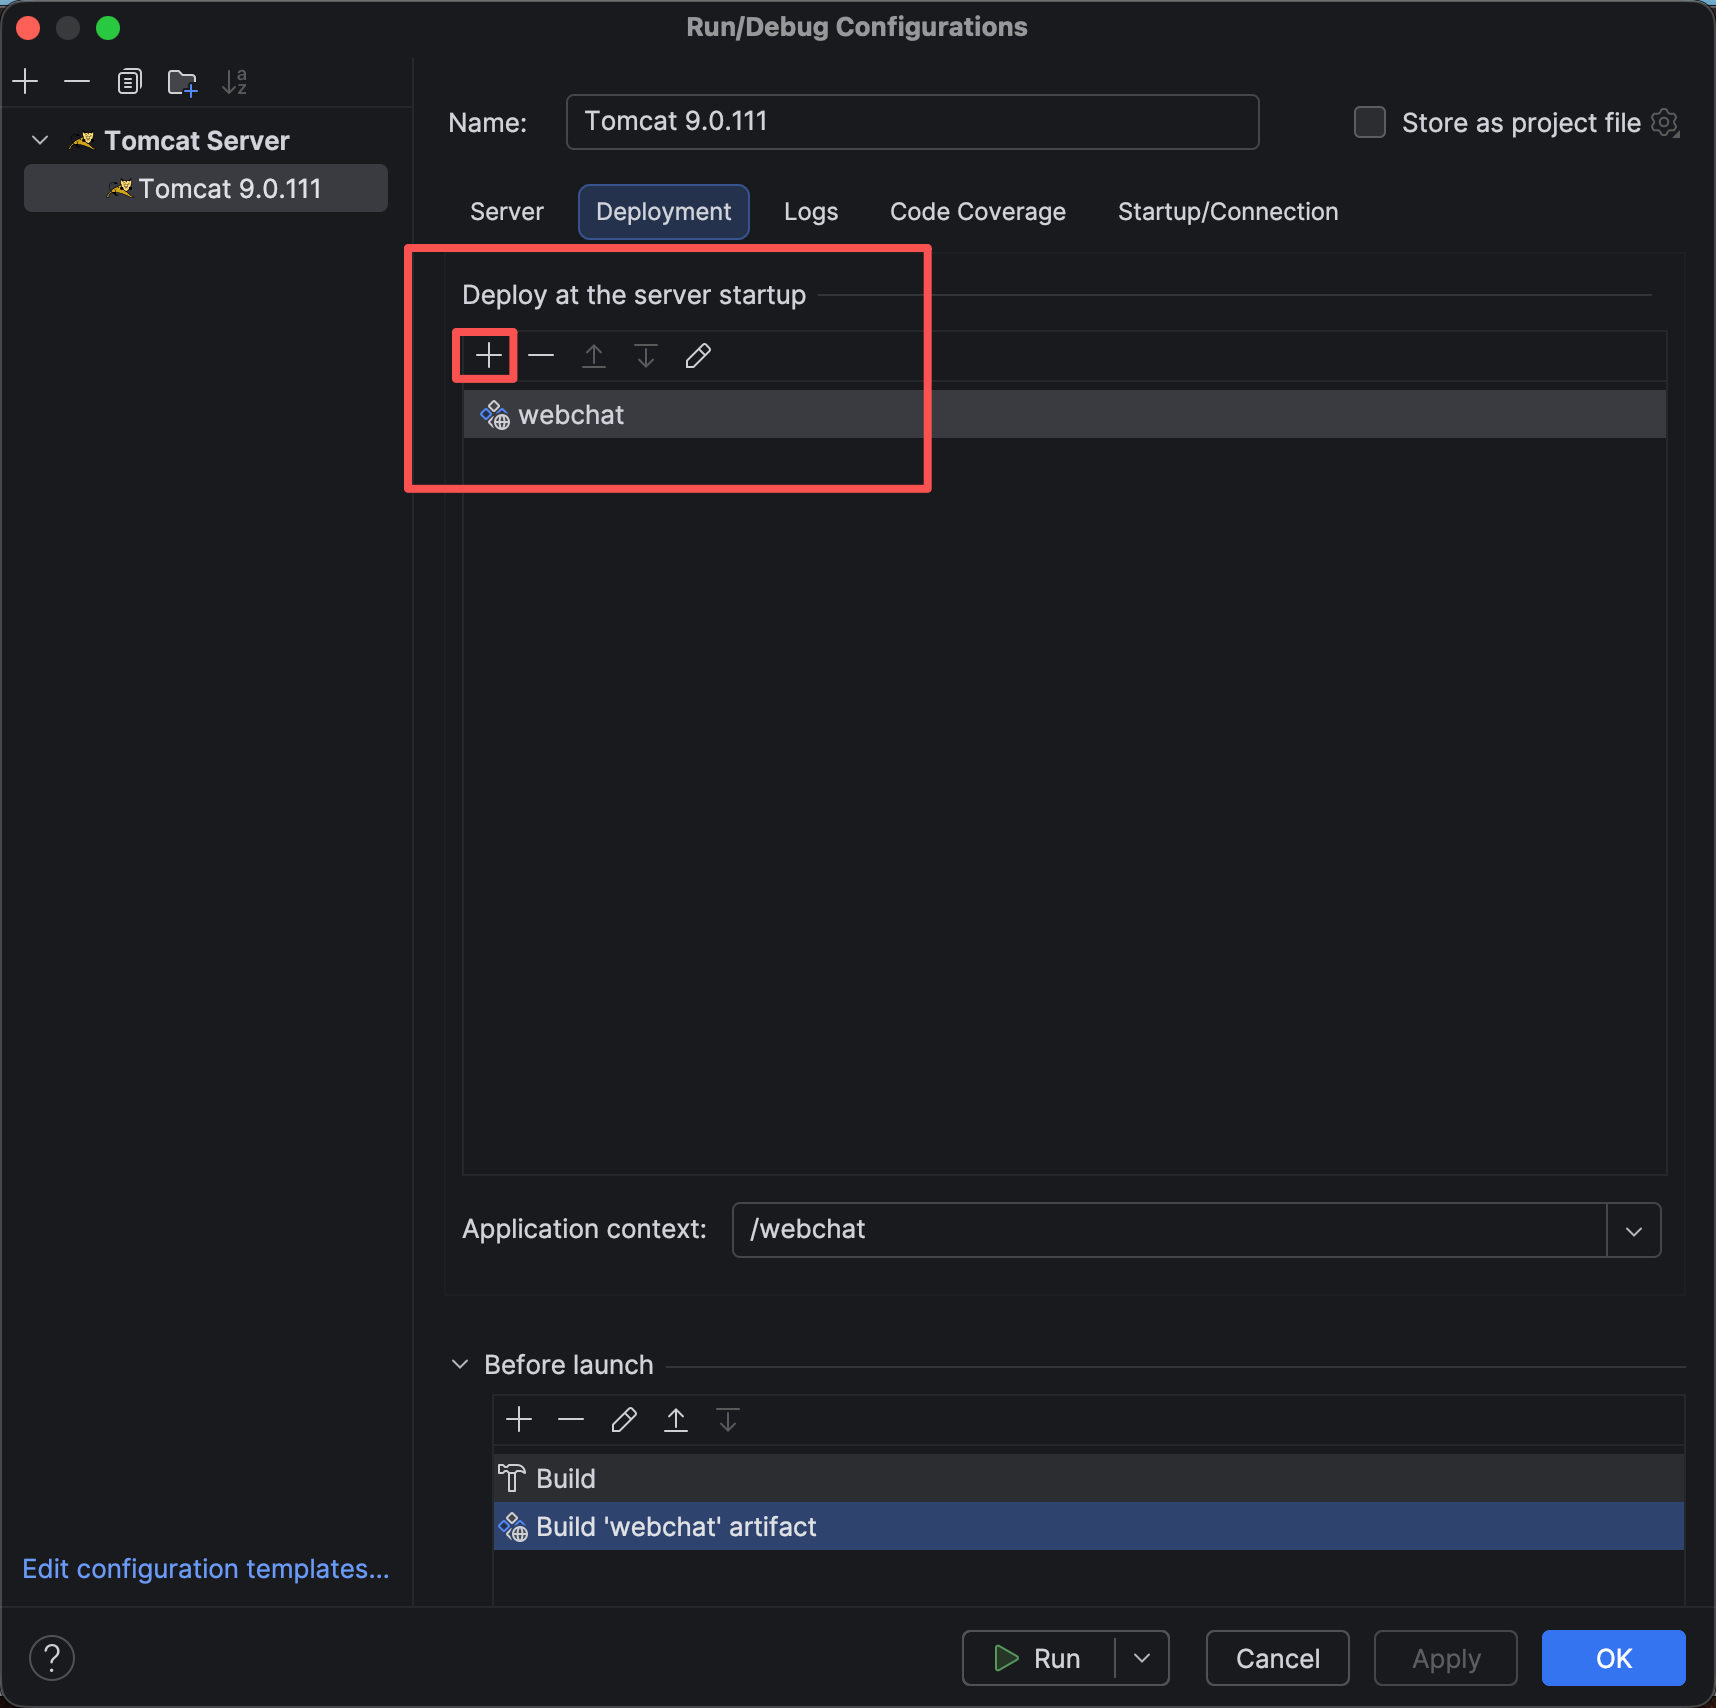Click the Apply button
This screenshot has height=1708, width=1716.
pyautogui.click(x=1446, y=1658)
